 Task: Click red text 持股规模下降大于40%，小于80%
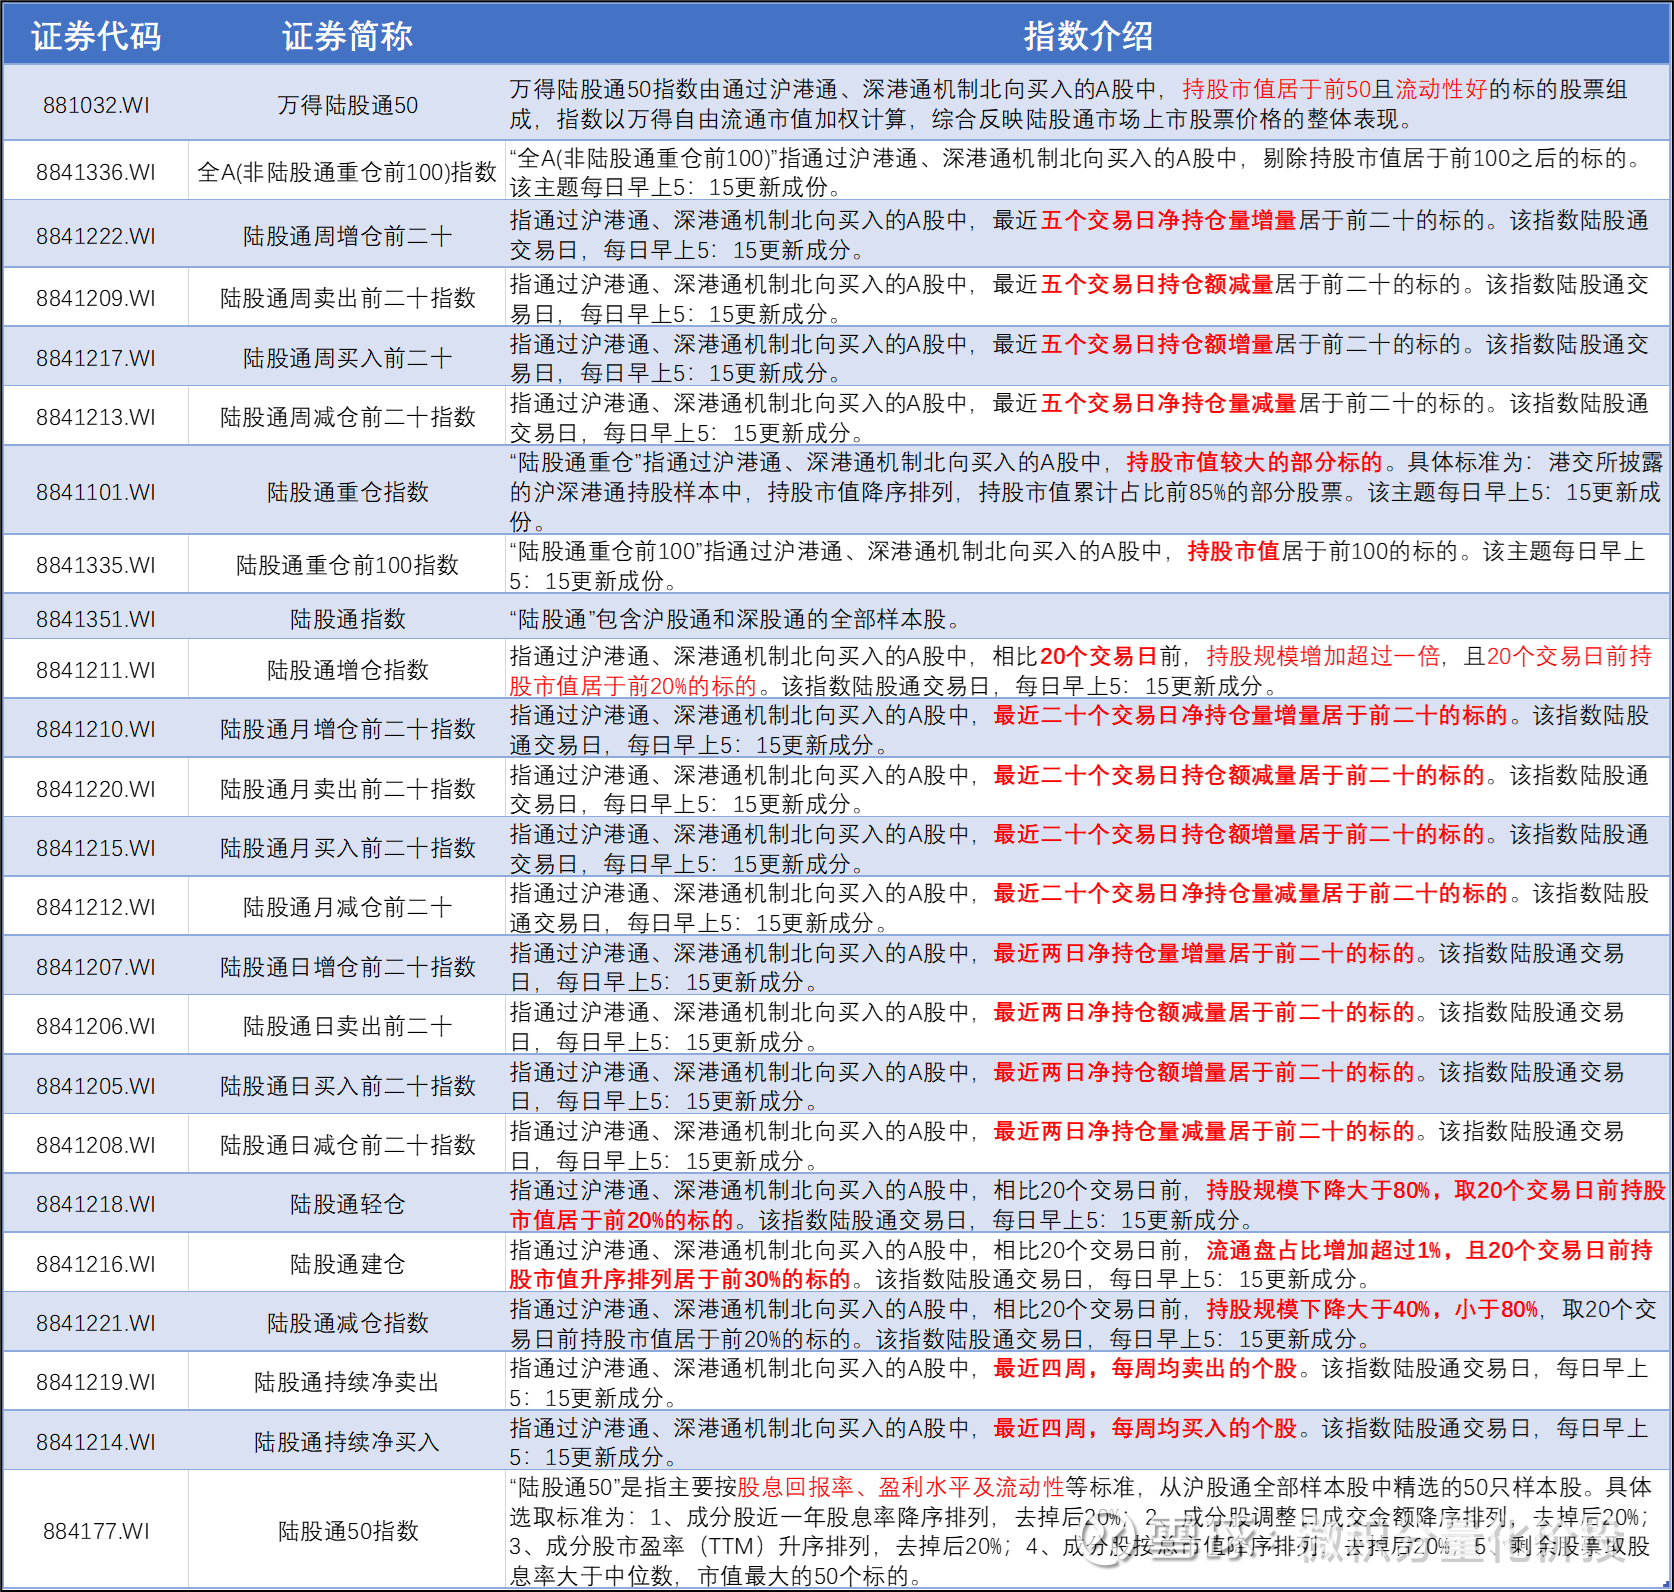(x=1372, y=1309)
